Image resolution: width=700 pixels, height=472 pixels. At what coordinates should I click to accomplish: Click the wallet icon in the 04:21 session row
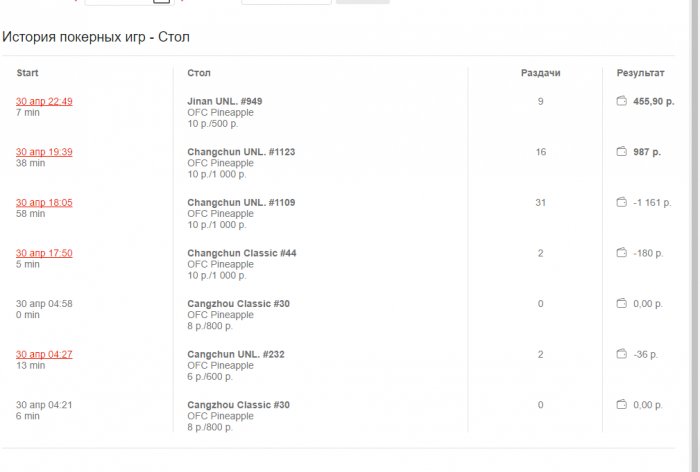(x=621, y=404)
